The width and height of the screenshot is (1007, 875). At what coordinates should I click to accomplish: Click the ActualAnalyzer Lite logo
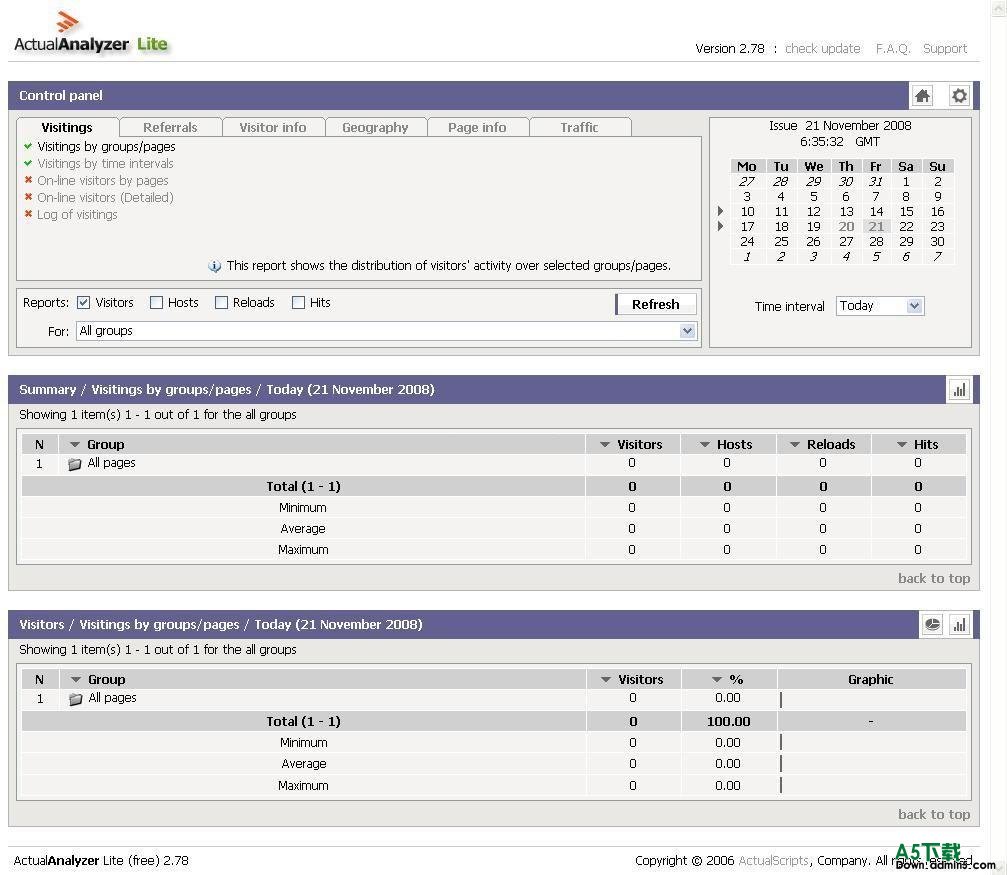(x=91, y=33)
